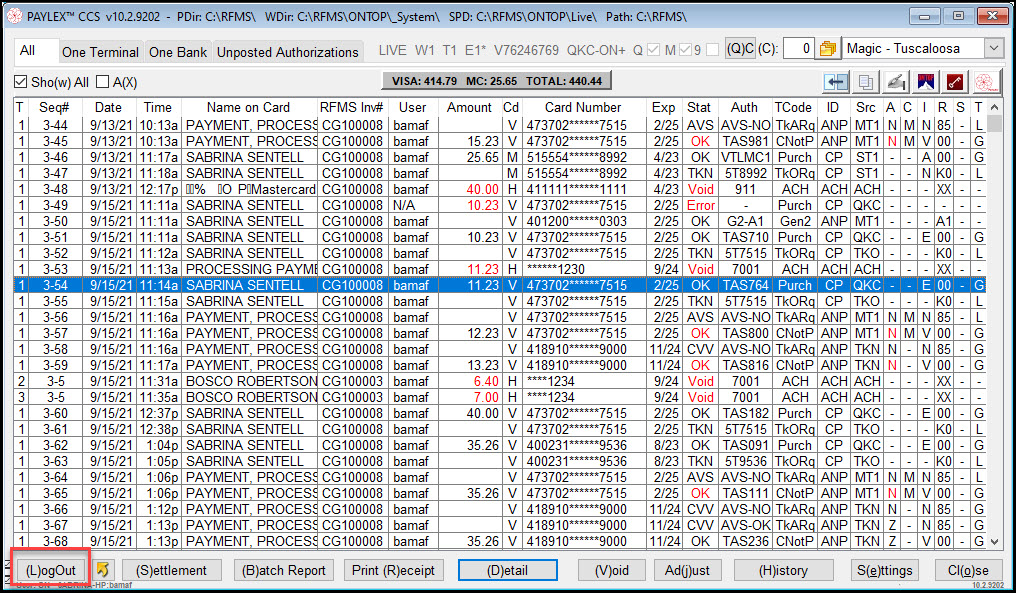The image size is (1016, 593).
Task: Sort by the Date column header
Action: point(108,108)
